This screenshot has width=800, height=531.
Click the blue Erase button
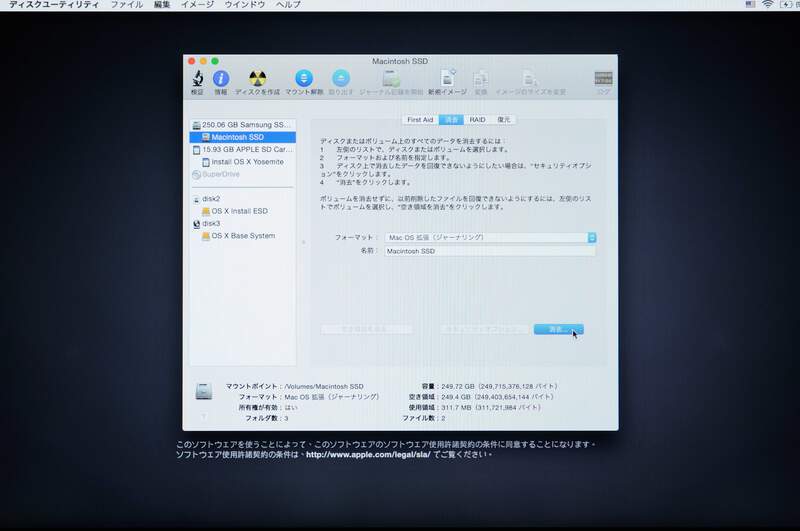(559, 330)
